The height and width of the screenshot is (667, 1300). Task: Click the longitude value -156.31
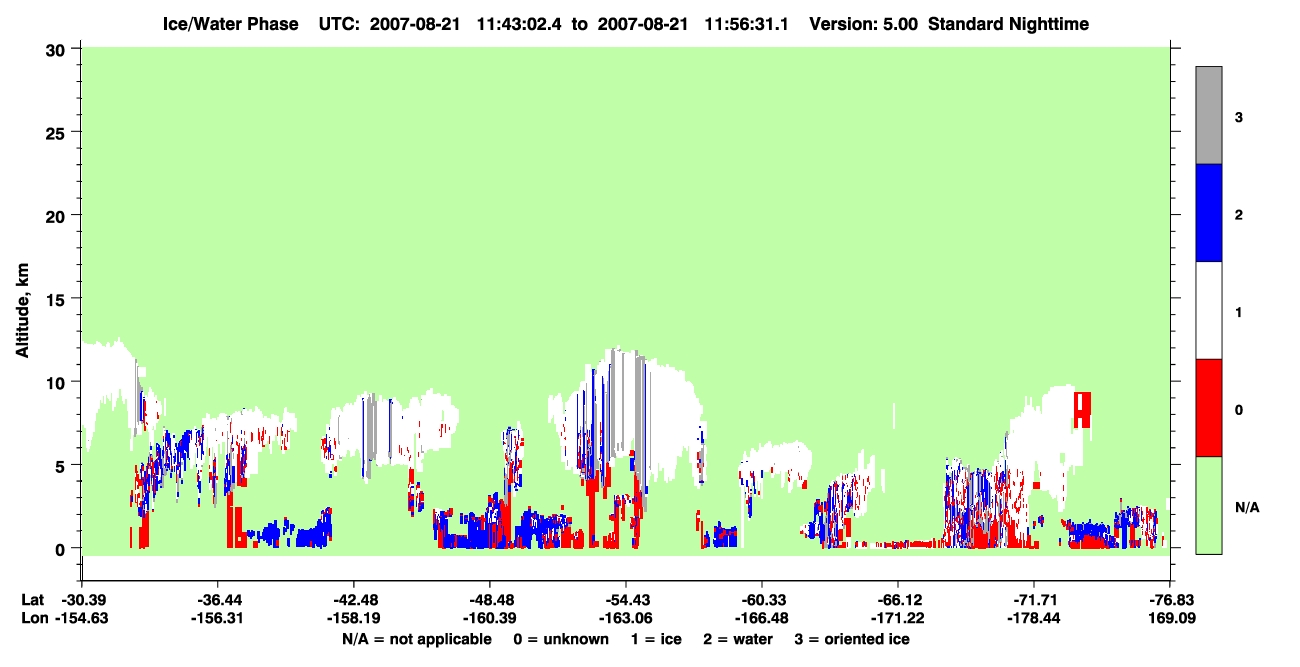(x=217, y=619)
